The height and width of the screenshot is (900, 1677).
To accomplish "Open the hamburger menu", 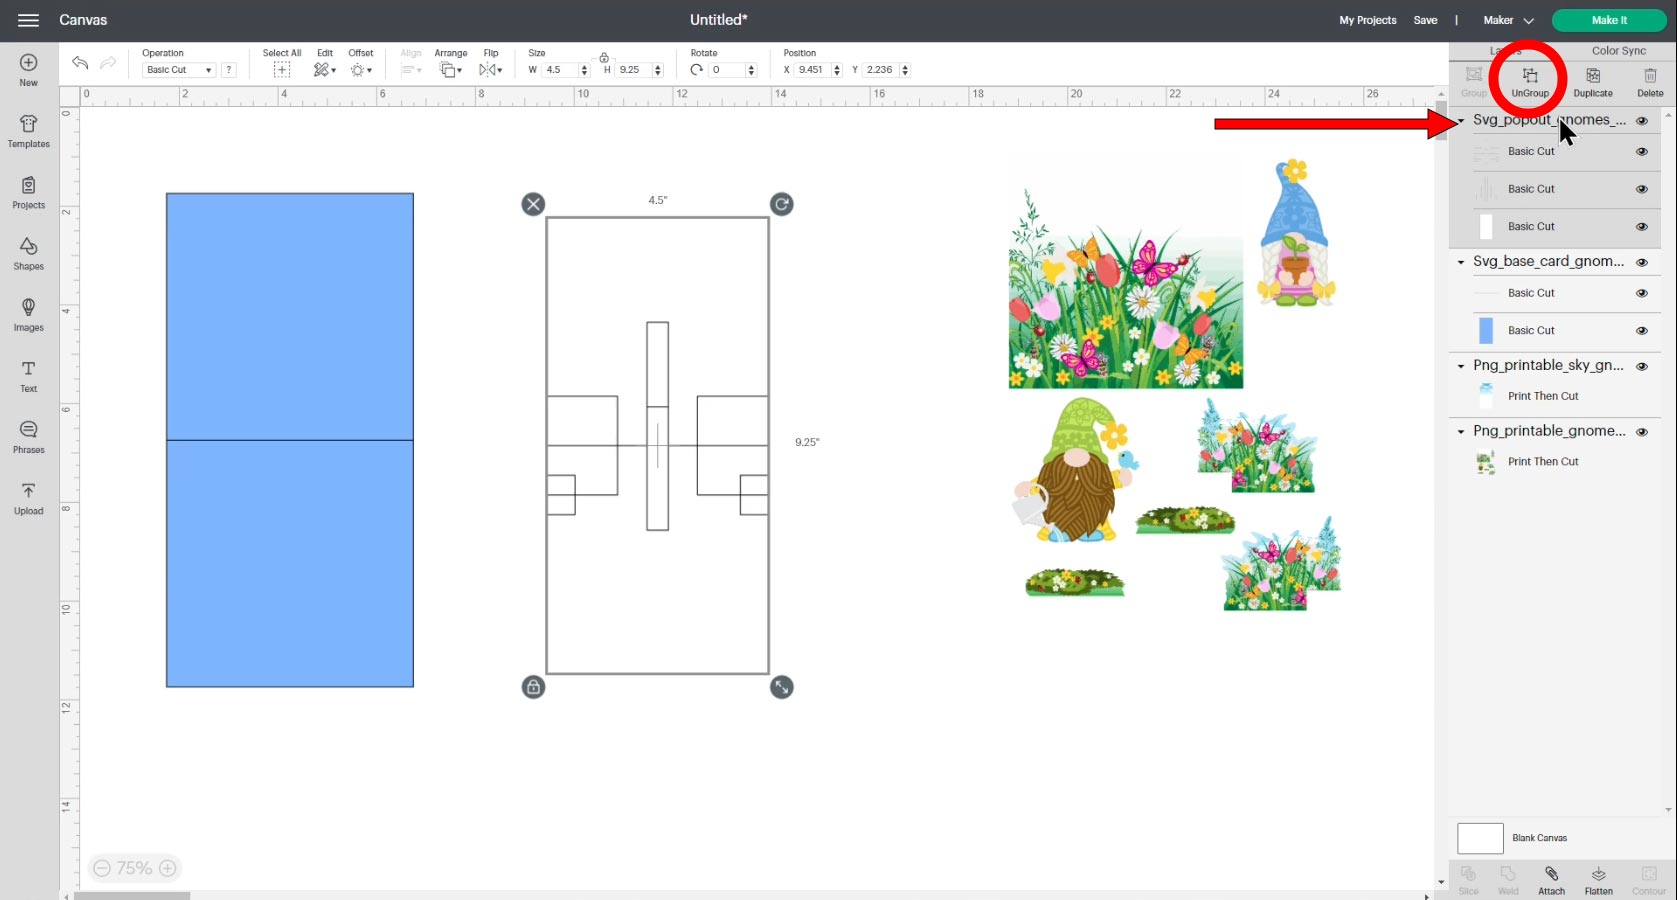I will [28, 20].
